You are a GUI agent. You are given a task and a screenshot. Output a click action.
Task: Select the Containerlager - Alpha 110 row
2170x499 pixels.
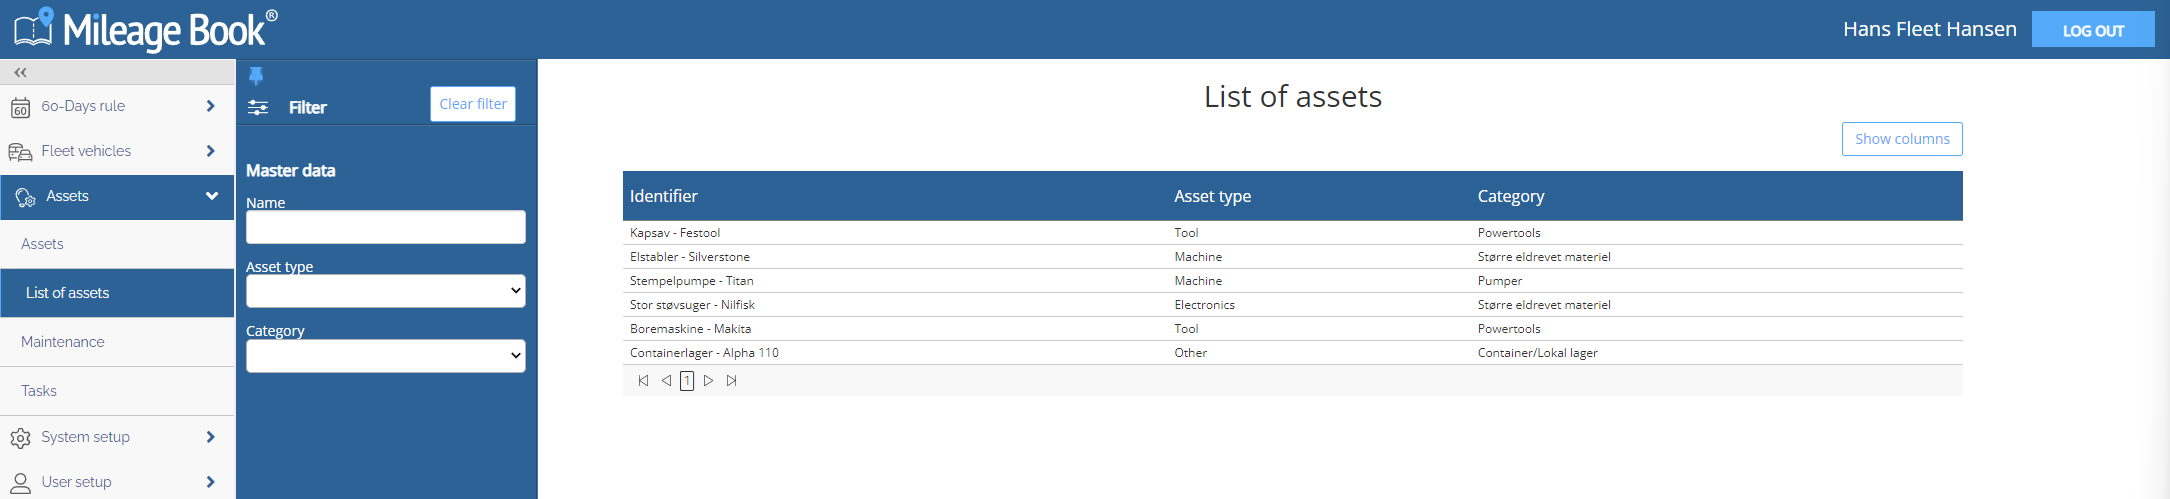(1292, 353)
